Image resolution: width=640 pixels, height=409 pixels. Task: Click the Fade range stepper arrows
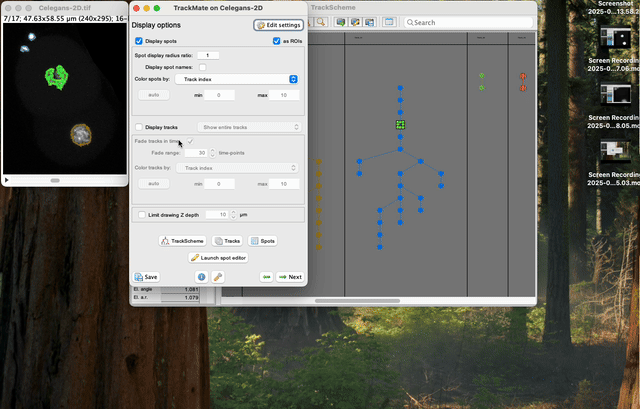tap(212, 153)
